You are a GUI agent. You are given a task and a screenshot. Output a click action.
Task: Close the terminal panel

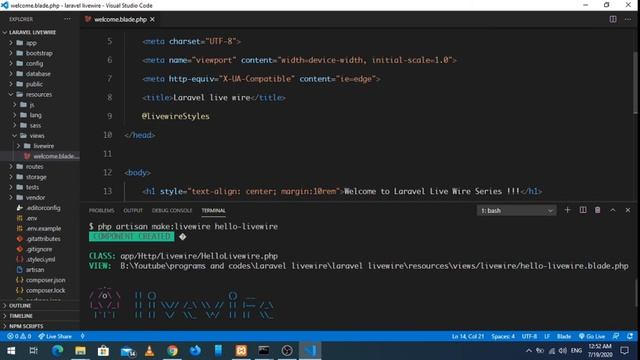[x=628, y=210]
